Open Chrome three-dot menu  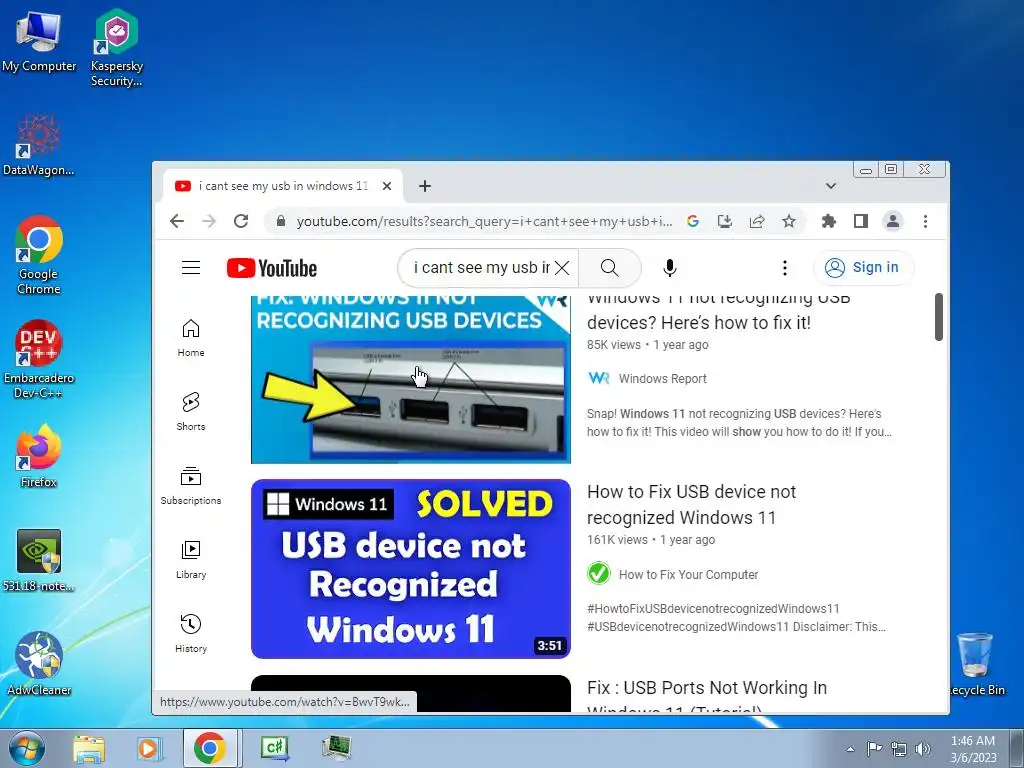click(x=925, y=221)
